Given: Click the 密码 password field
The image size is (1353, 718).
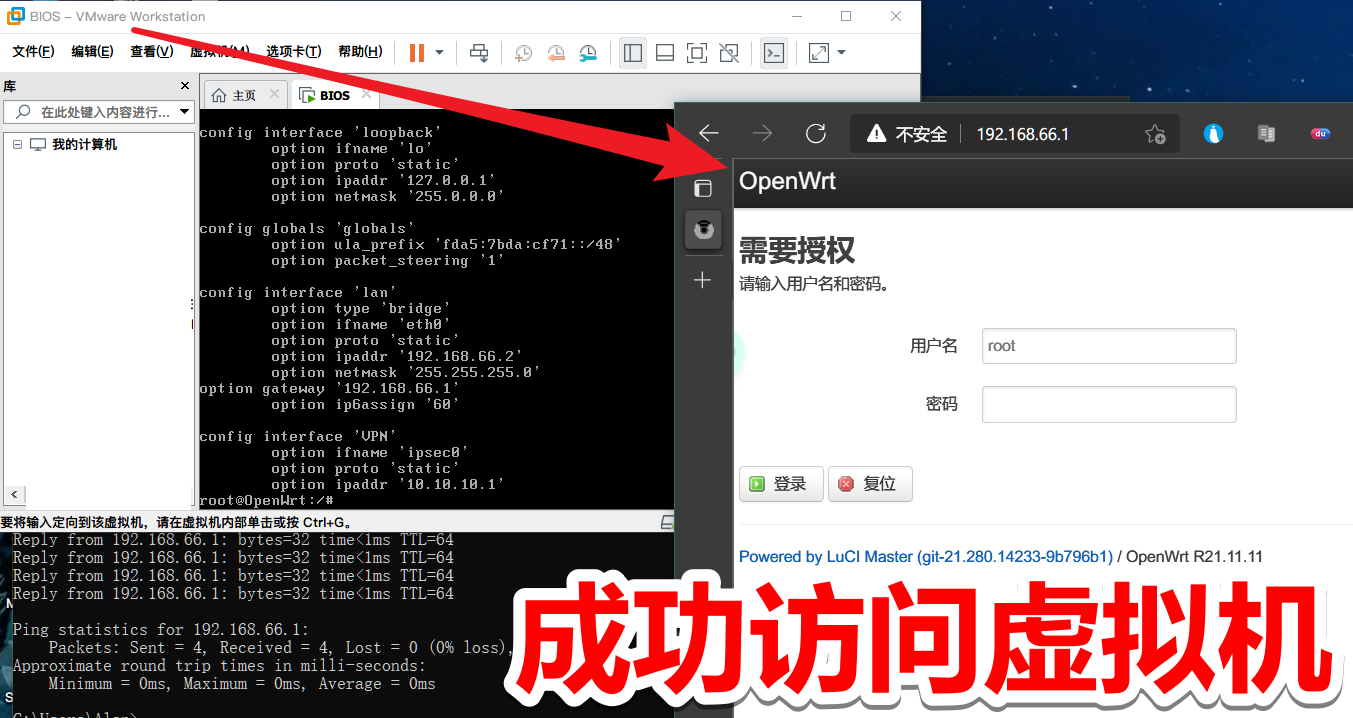Looking at the screenshot, I should (1109, 404).
